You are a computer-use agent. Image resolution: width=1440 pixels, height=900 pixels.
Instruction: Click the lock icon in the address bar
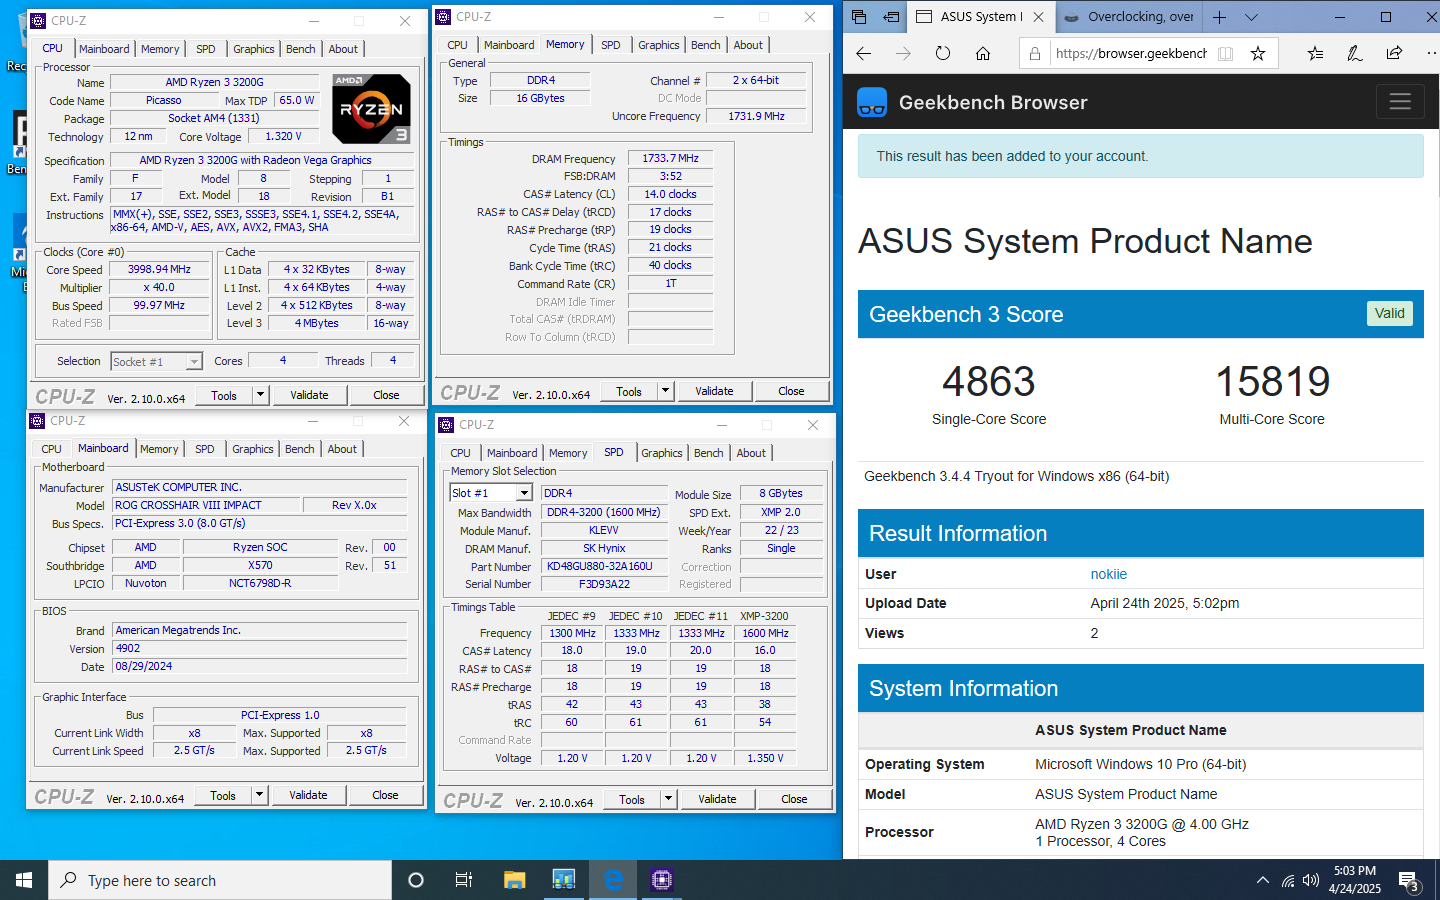pos(1035,54)
